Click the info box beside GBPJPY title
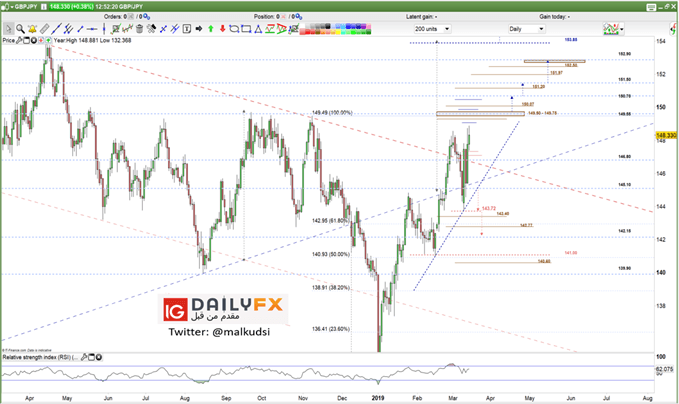The height and width of the screenshot is (404, 679). [44, 6]
